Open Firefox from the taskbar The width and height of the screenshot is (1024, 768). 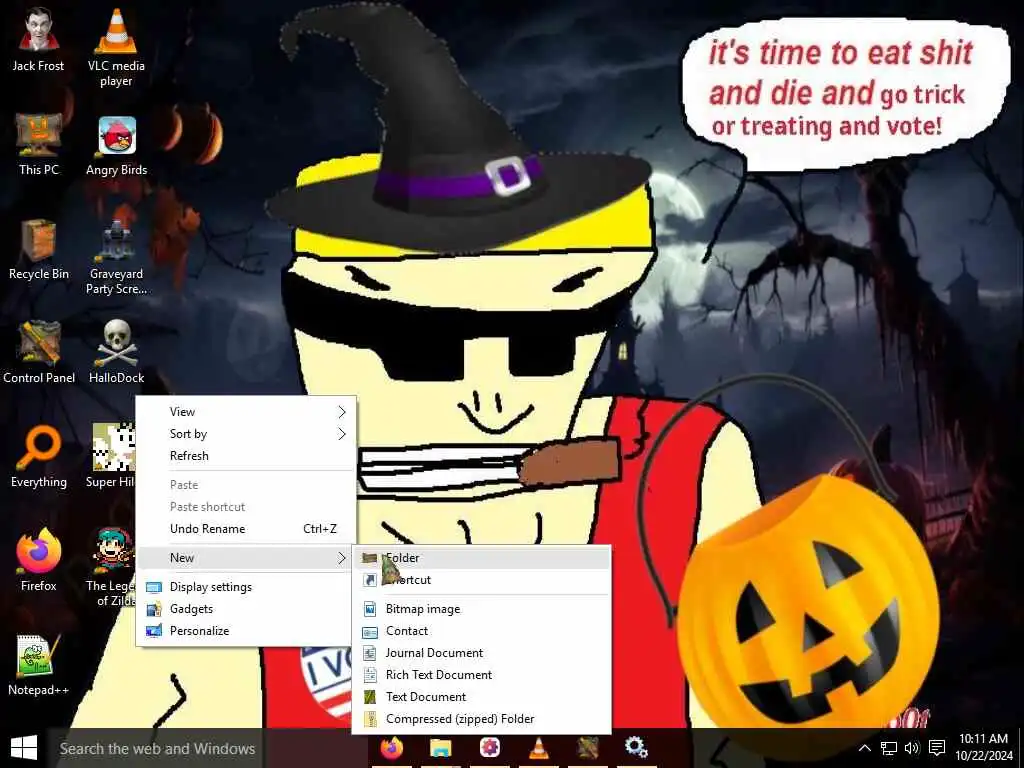coord(392,748)
